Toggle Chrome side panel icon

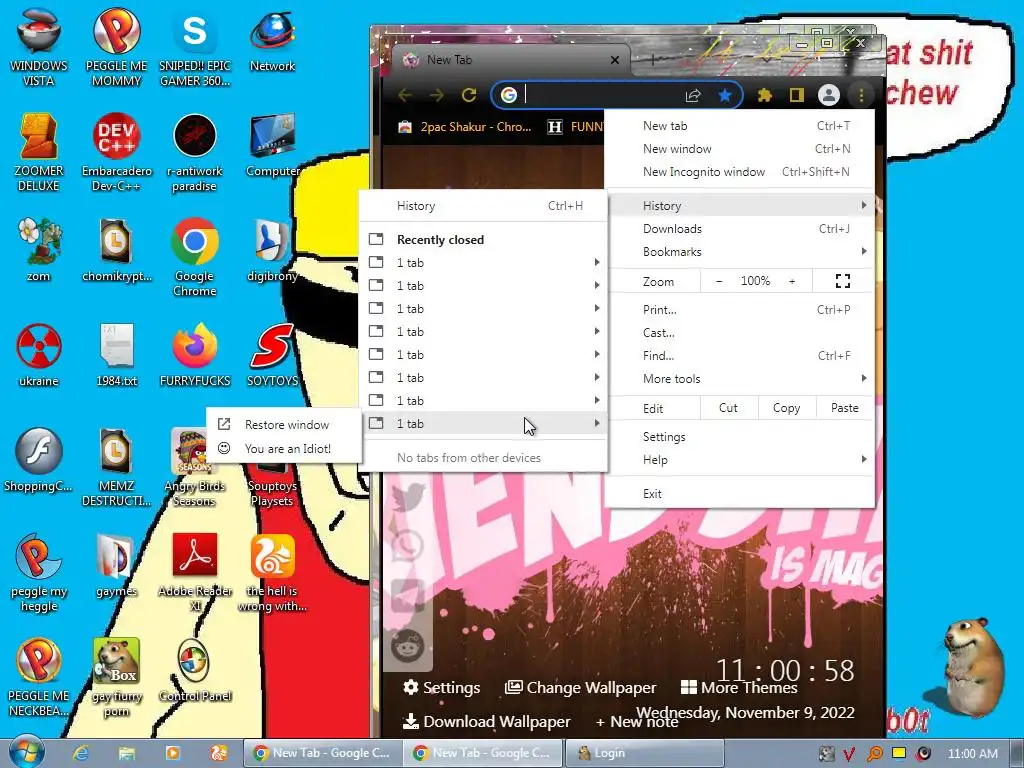click(x=797, y=95)
